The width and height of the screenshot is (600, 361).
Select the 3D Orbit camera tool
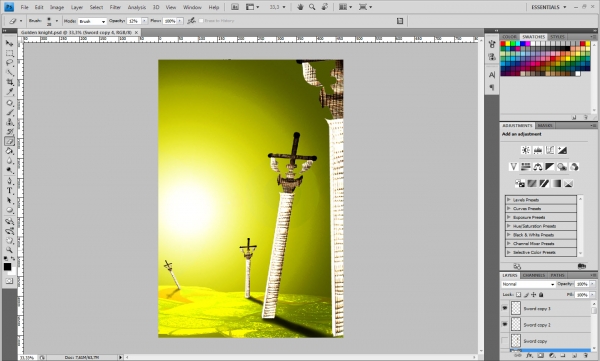(10, 231)
